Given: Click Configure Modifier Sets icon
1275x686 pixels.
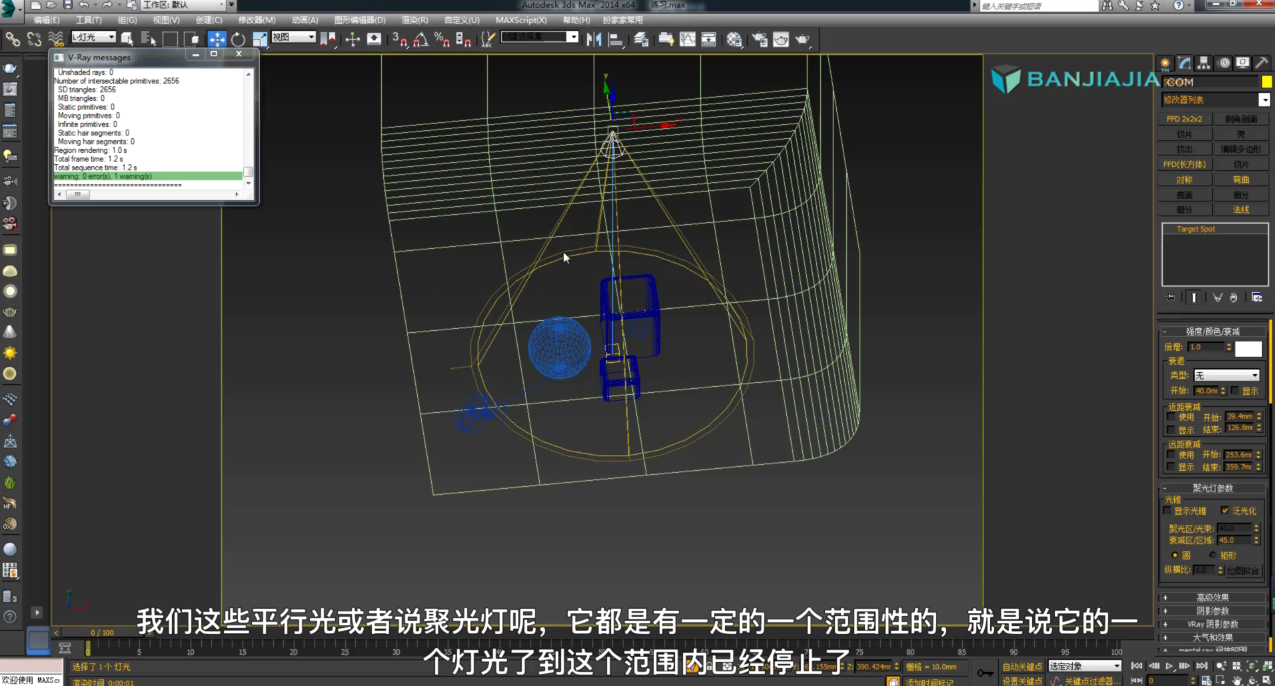Looking at the screenshot, I should [1257, 297].
